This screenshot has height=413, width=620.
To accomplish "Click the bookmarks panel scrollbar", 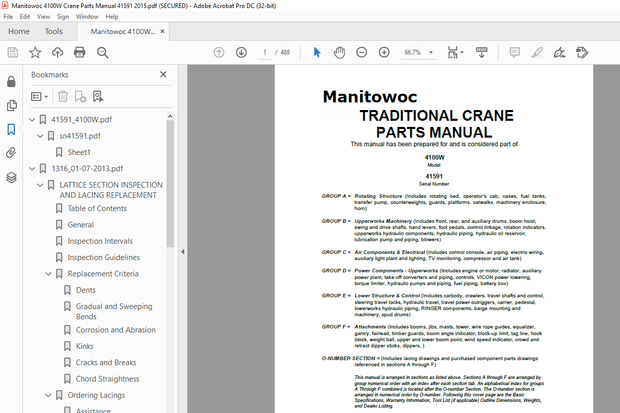I will [x=170, y=184].
